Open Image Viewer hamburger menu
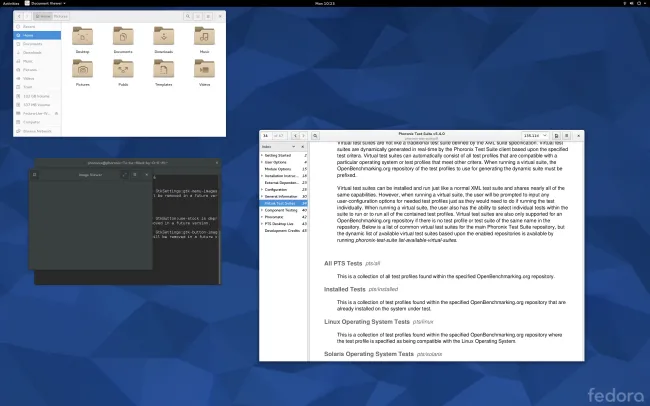Screen dimensions: 650x406 click(x=135, y=175)
